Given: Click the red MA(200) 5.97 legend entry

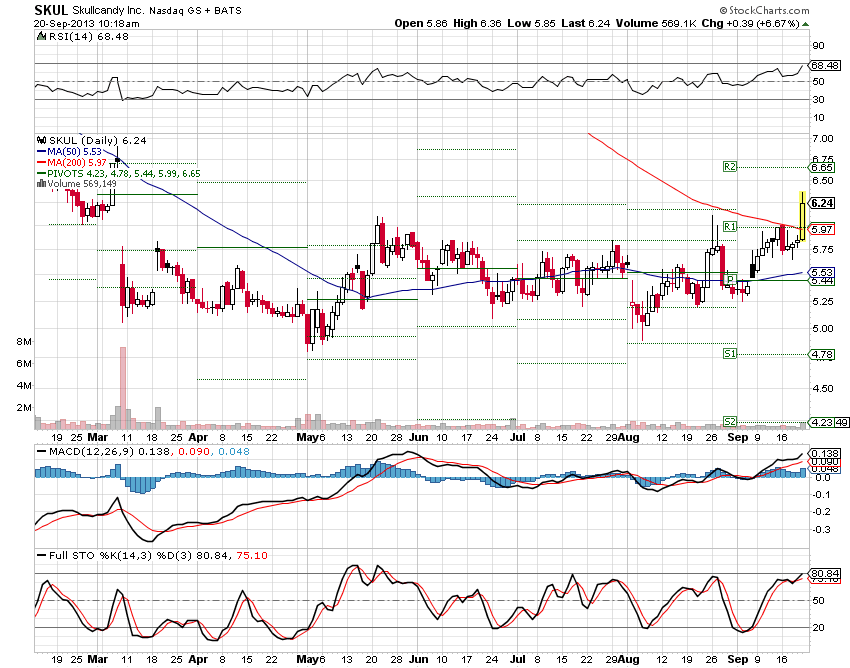Looking at the screenshot, I should point(72,163).
